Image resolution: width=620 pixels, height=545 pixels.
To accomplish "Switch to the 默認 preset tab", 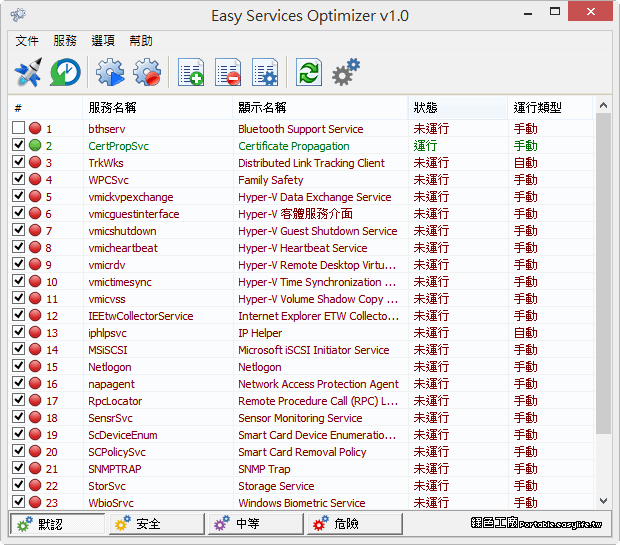I will click(x=57, y=524).
